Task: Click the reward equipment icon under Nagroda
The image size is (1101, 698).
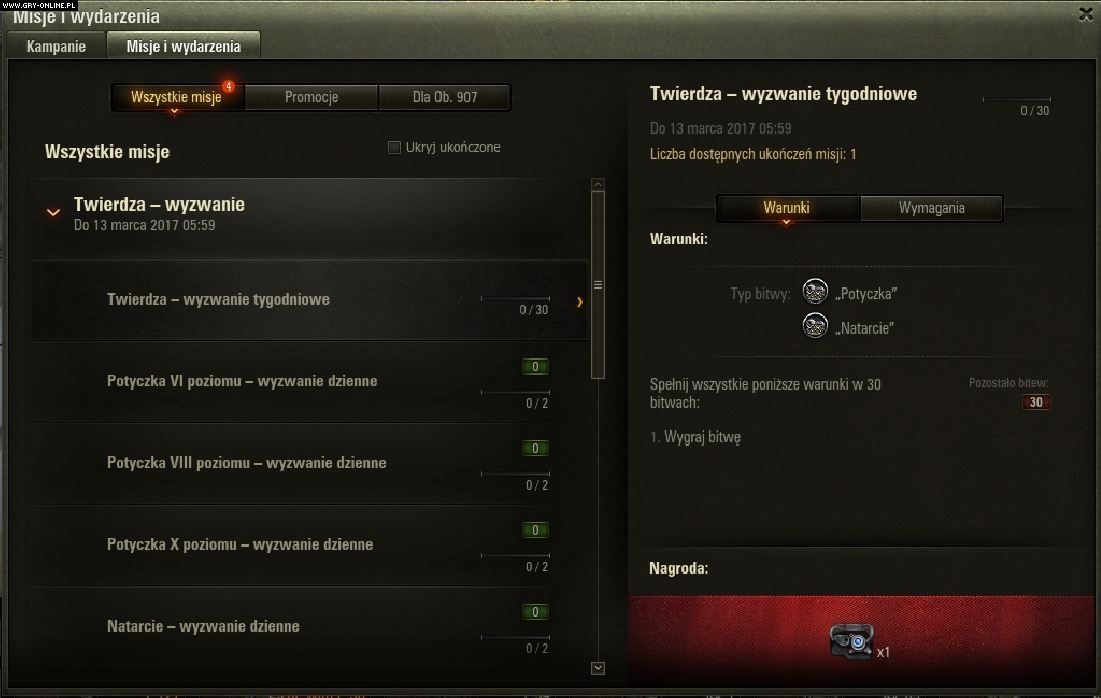Action: 852,641
